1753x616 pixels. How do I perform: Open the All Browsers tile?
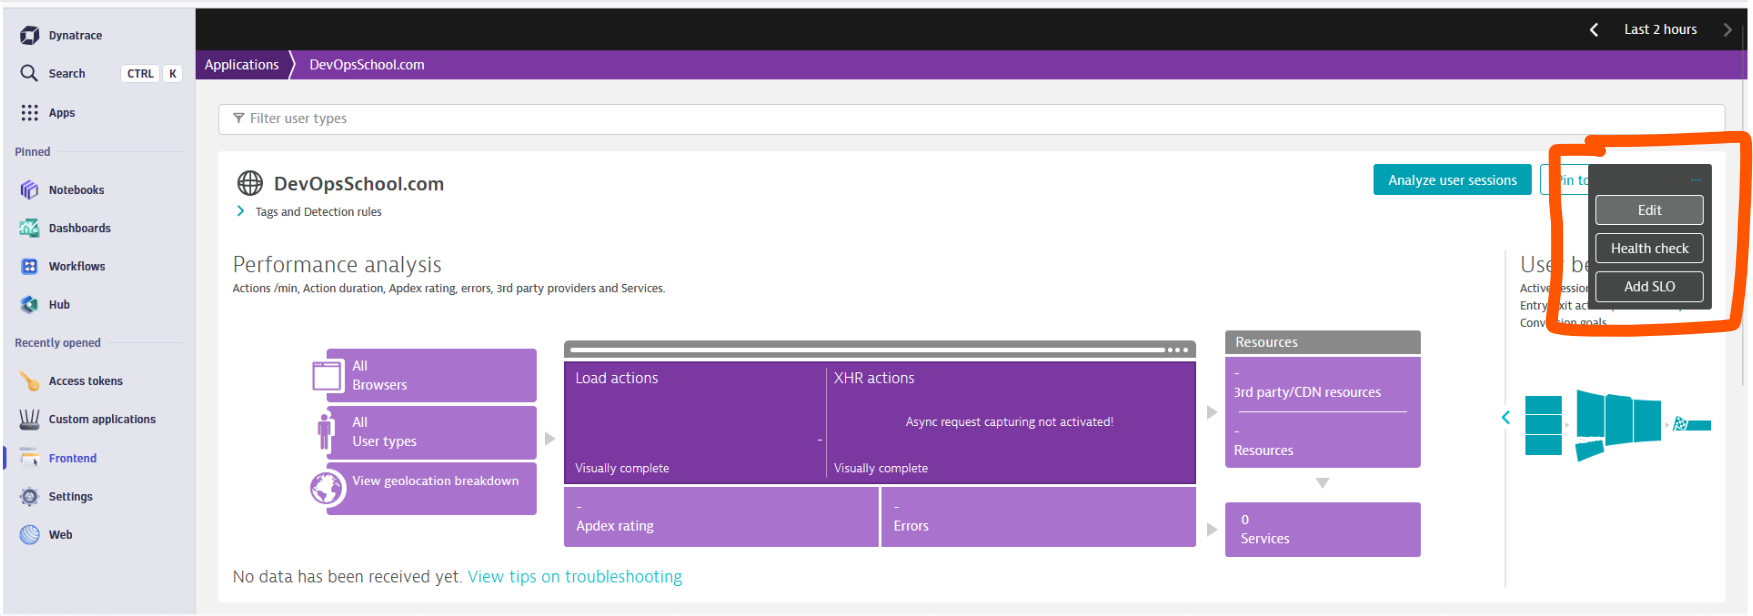tap(432, 375)
